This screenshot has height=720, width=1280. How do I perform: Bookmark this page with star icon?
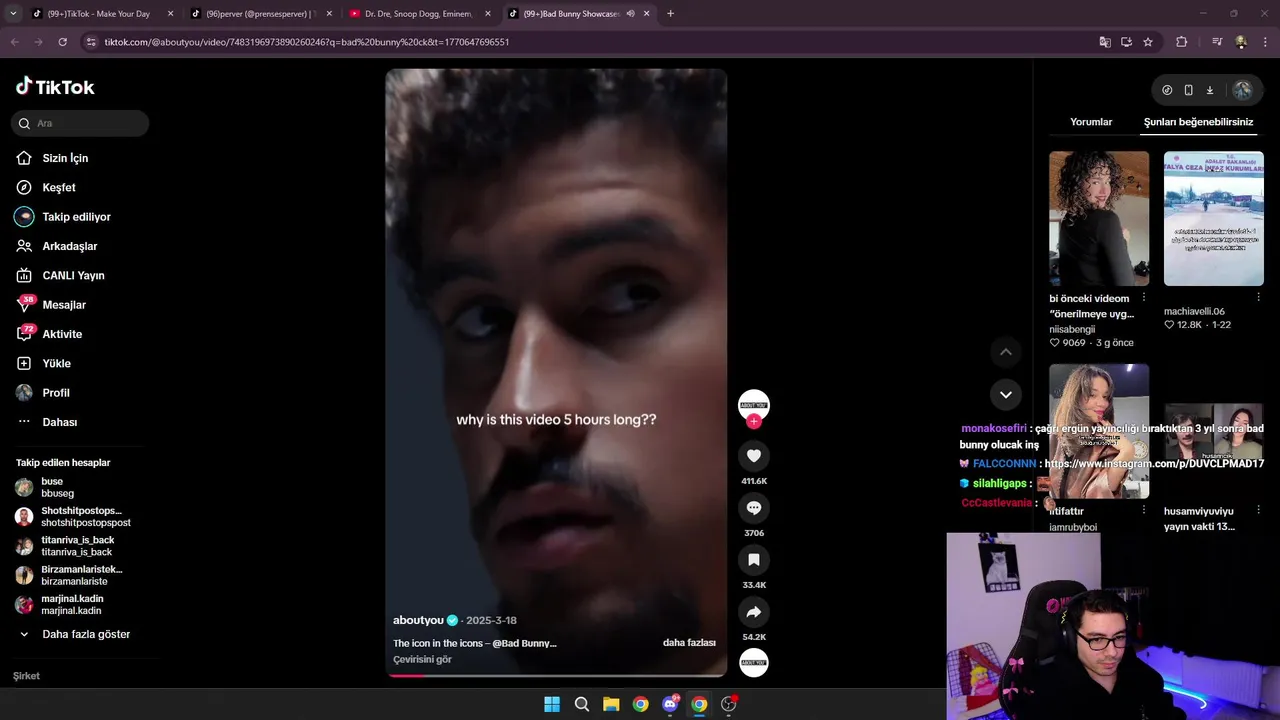coord(1148,42)
